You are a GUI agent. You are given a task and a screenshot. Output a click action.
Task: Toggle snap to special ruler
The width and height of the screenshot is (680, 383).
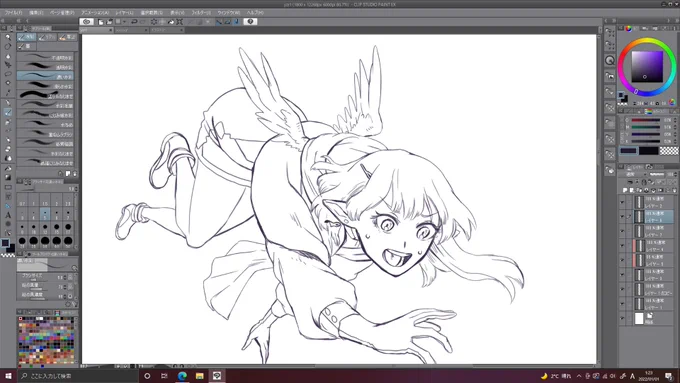coord(228,21)
